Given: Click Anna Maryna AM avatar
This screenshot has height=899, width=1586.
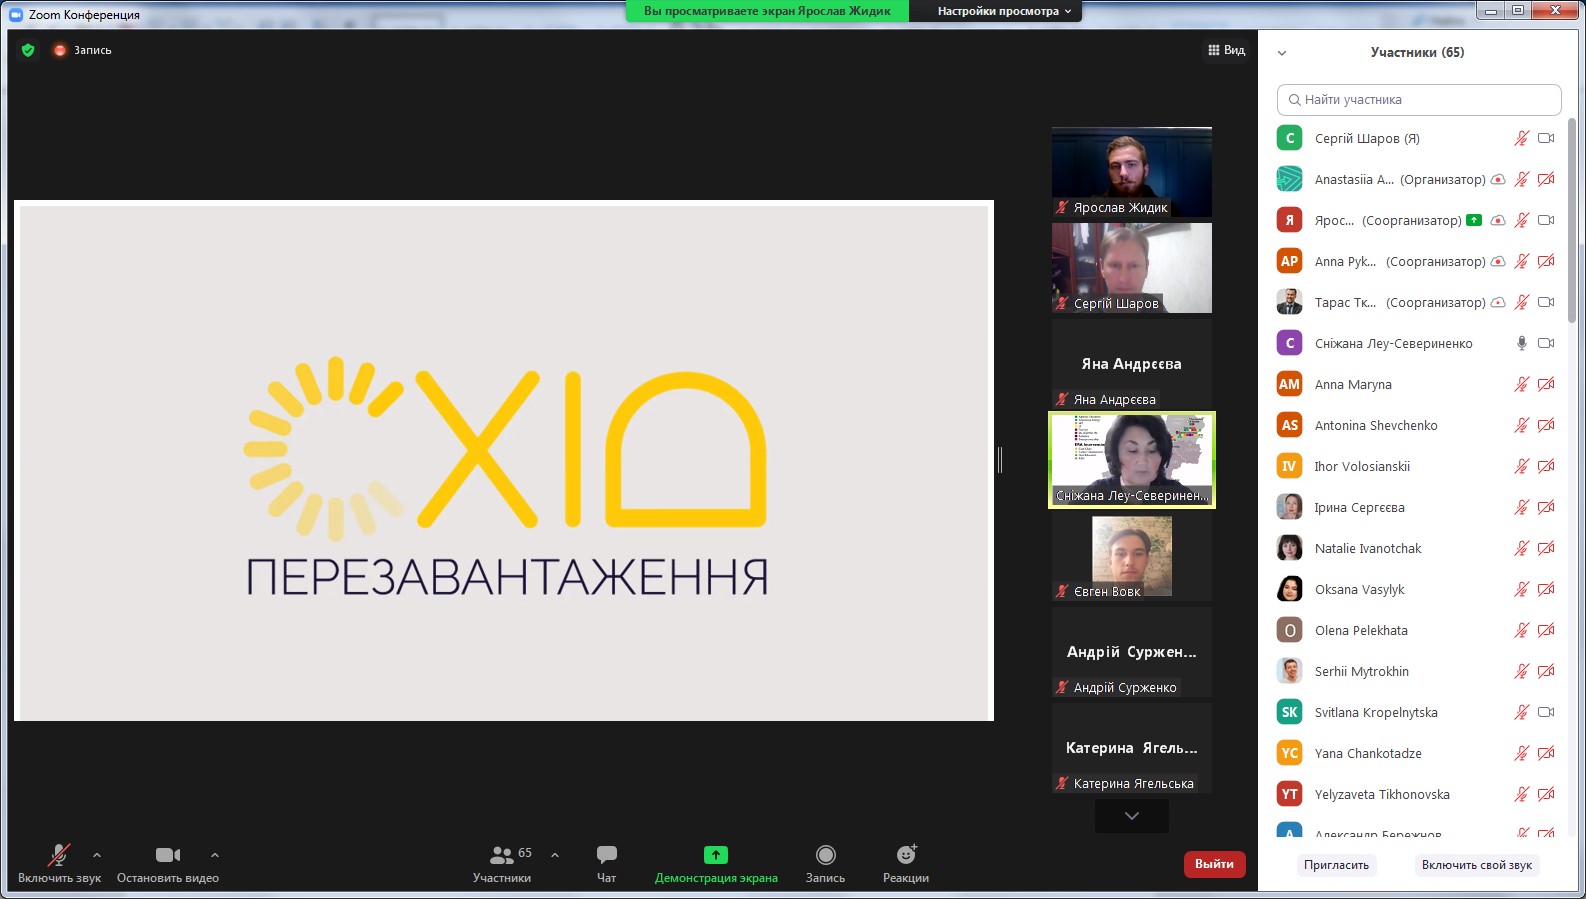Looking at the screenshot, I should click(1290, 384).
